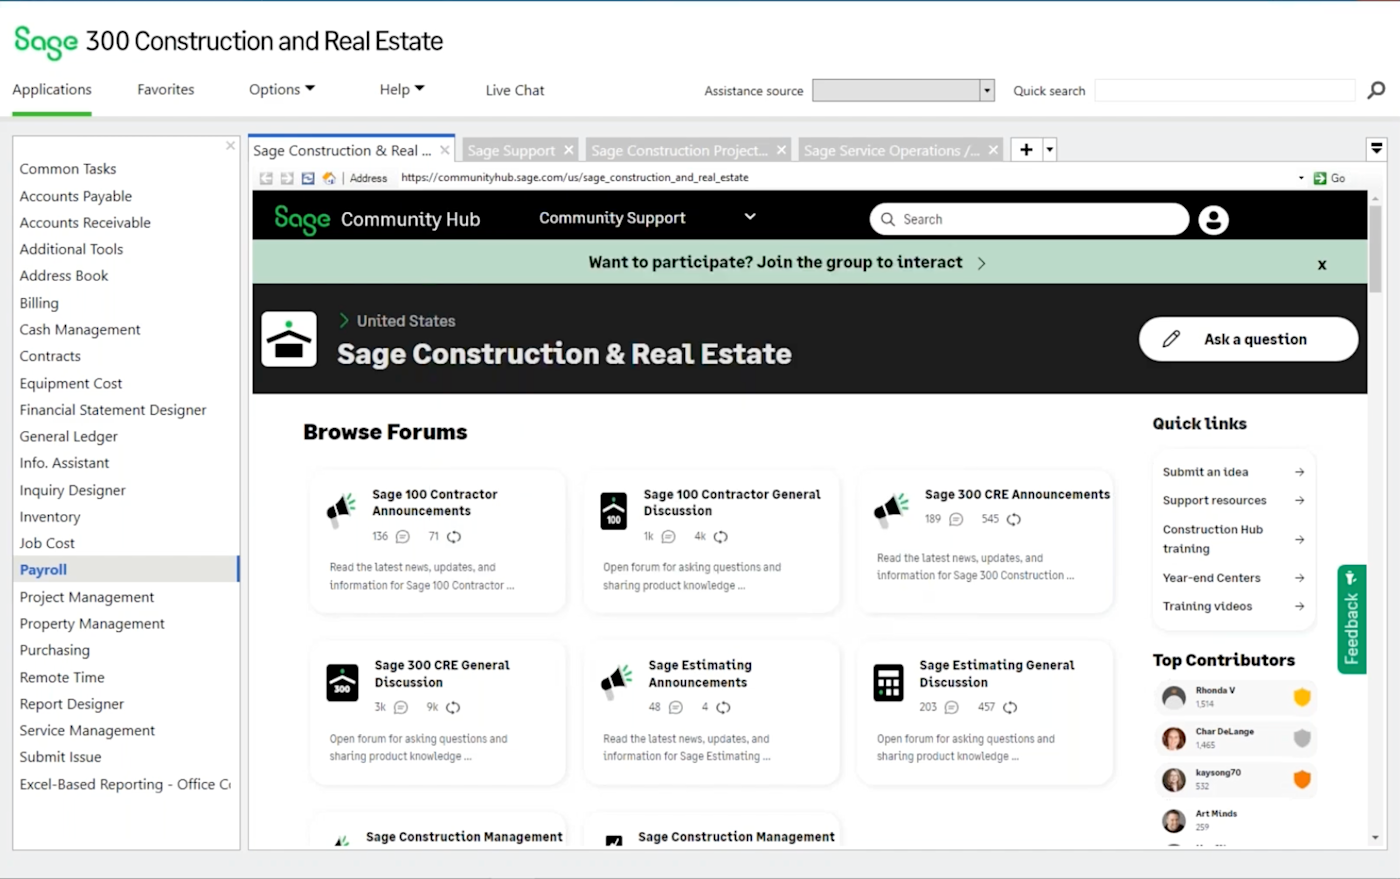Click the browser home icon
The height and width of the screenshot is (879, 1400).
tap(328, 178)
